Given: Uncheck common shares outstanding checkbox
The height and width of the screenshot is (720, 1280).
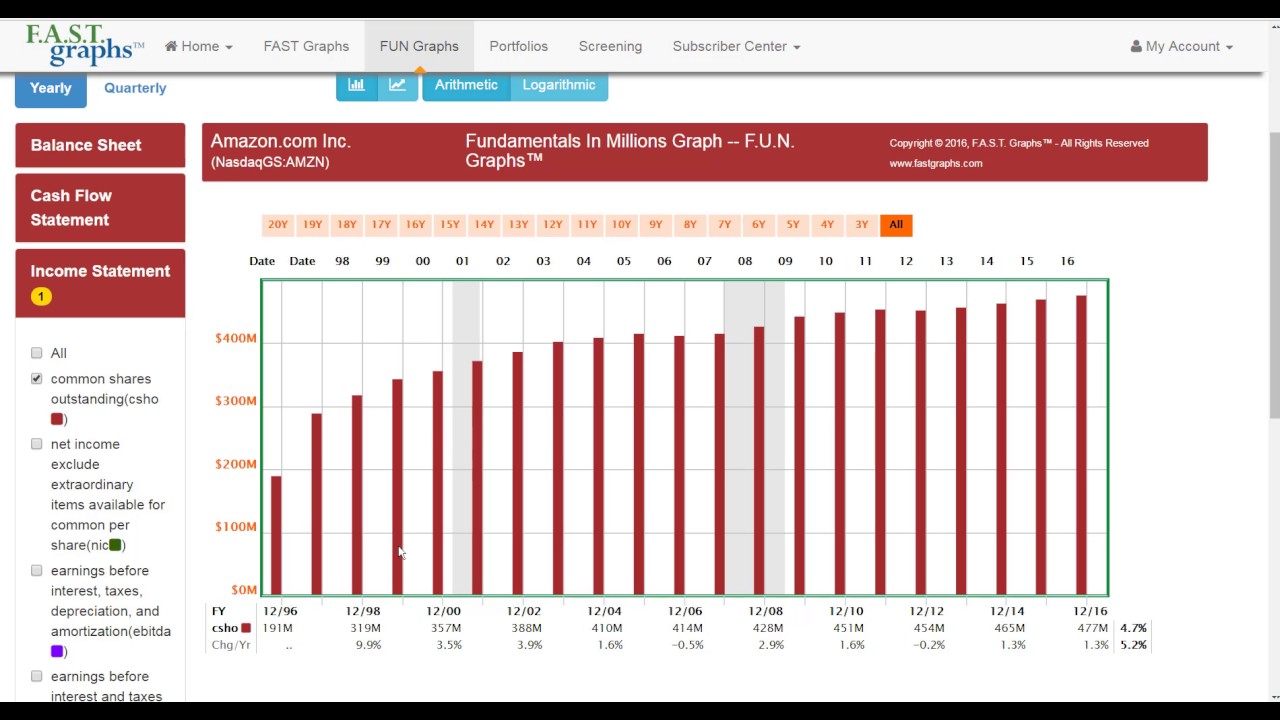Looking at the screenshot, I should tap(37, 379).
